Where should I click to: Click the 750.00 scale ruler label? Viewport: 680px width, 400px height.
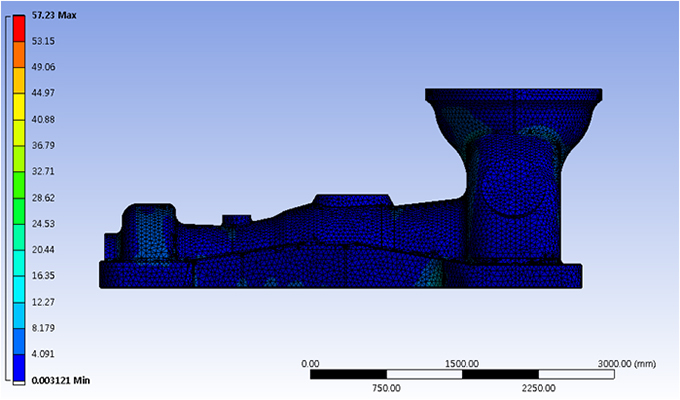pos(386,388)
